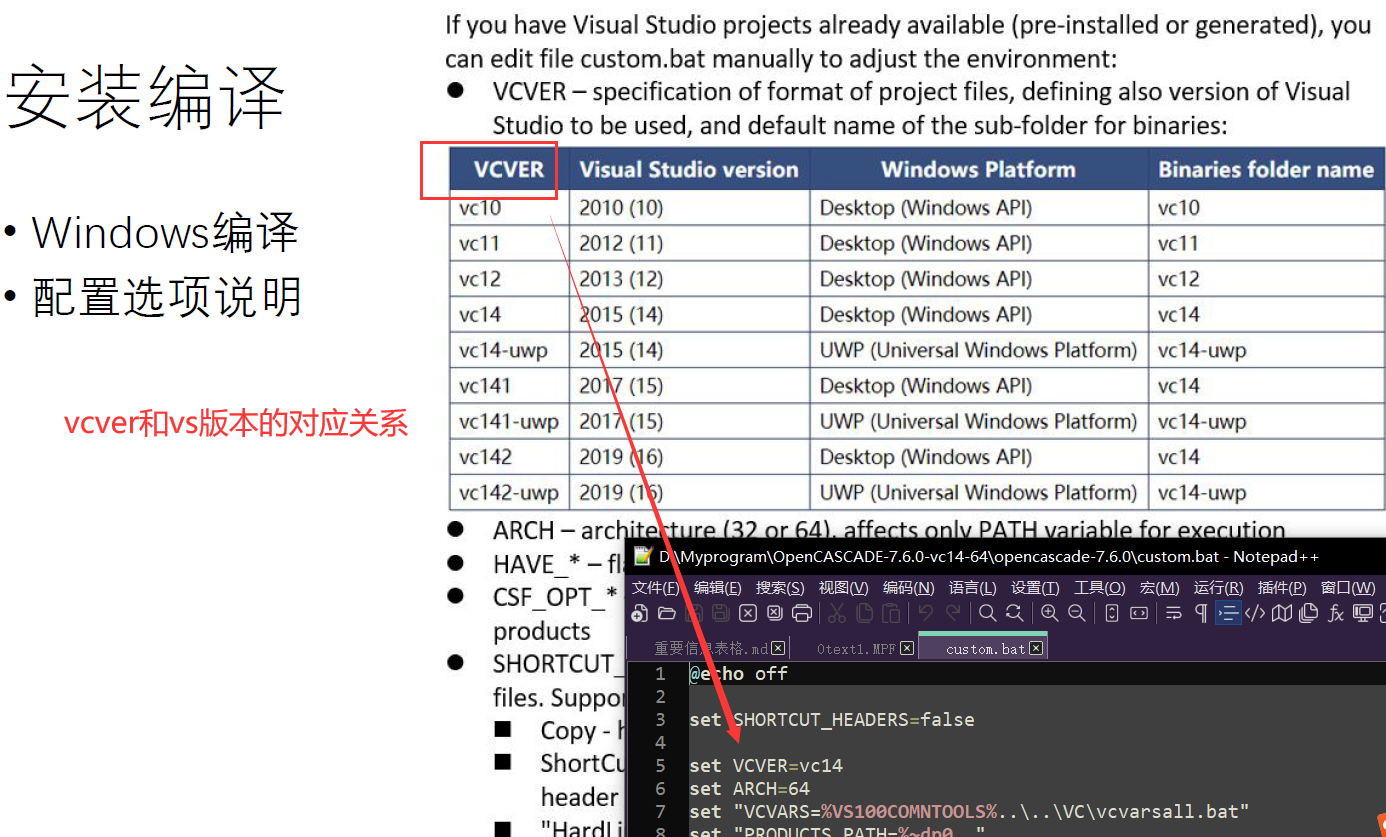
Task: Click the 'Visual Studio version' table header
Action: click(689, 170)
